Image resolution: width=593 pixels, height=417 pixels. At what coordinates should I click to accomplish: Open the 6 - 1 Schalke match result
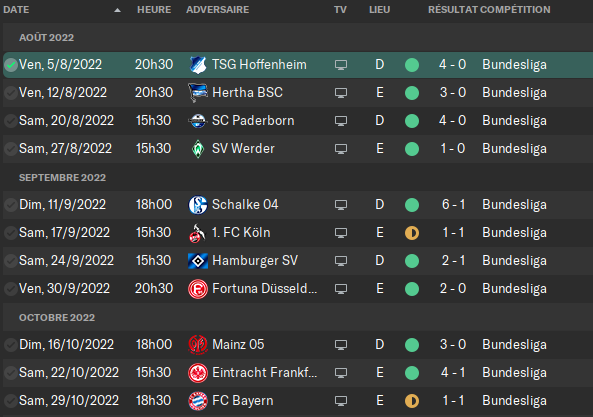point(453,205)
